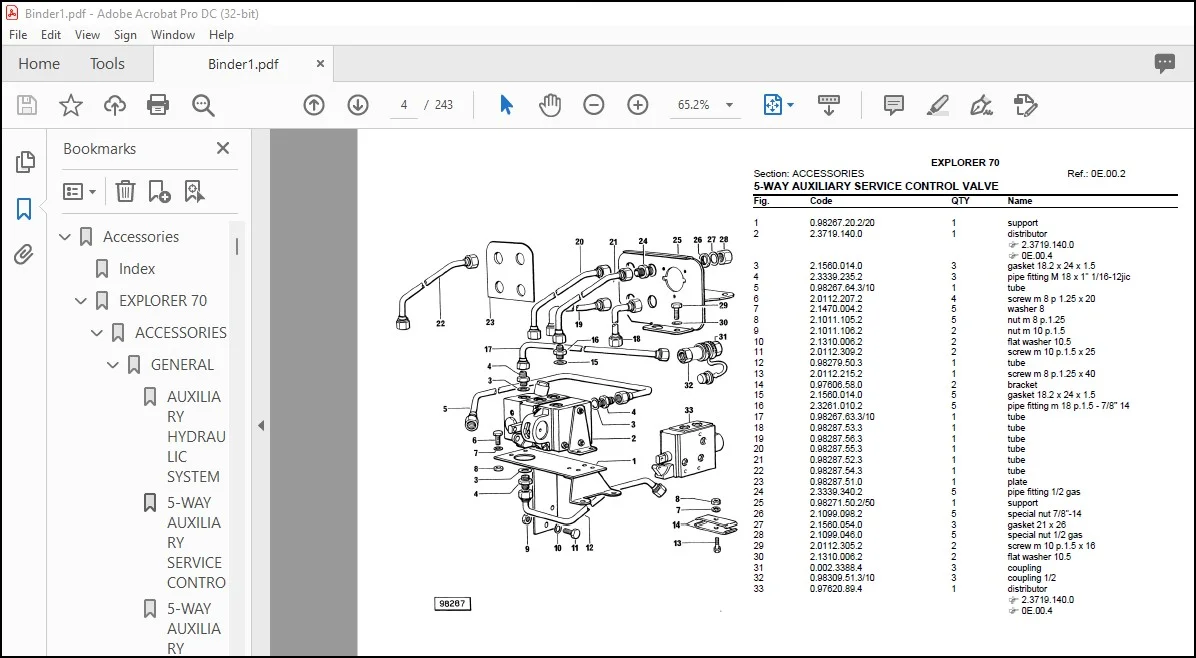Click the 'Ref.: 0E.00.2' text
This screenshot has width=1196, height=658.
(1096, 174)
